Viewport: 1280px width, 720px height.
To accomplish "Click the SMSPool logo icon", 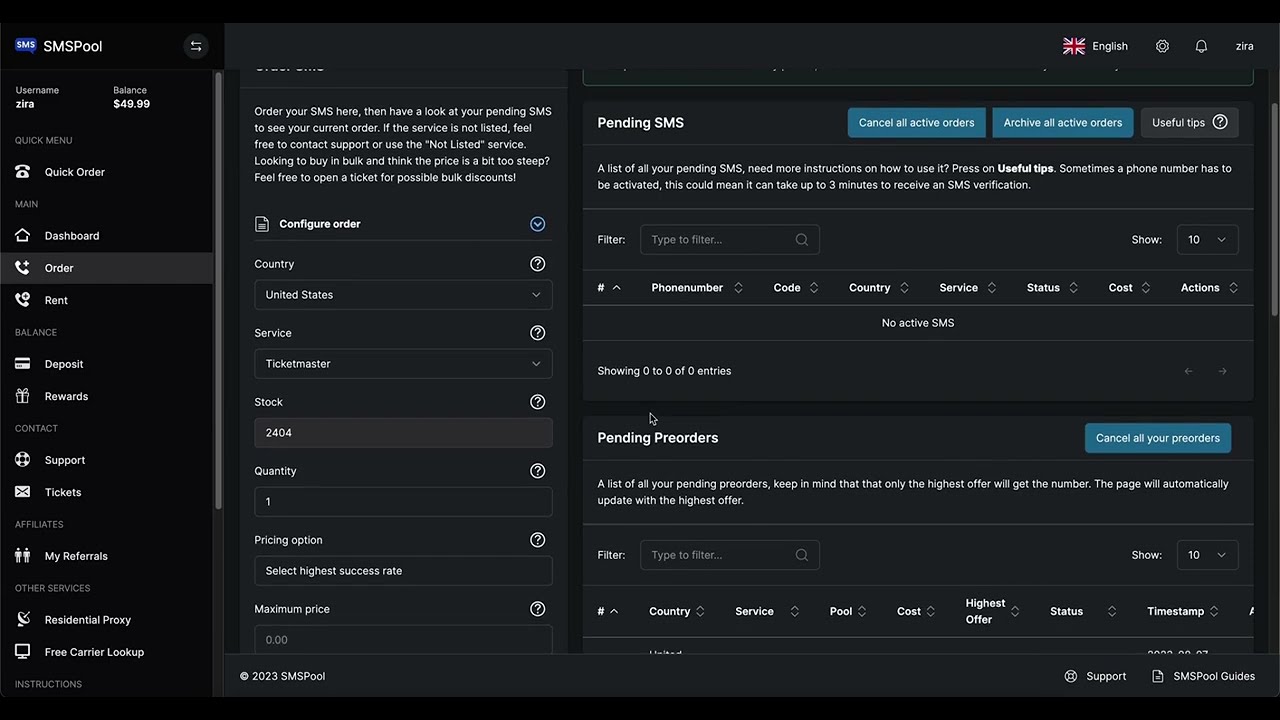I will (26, 46).
